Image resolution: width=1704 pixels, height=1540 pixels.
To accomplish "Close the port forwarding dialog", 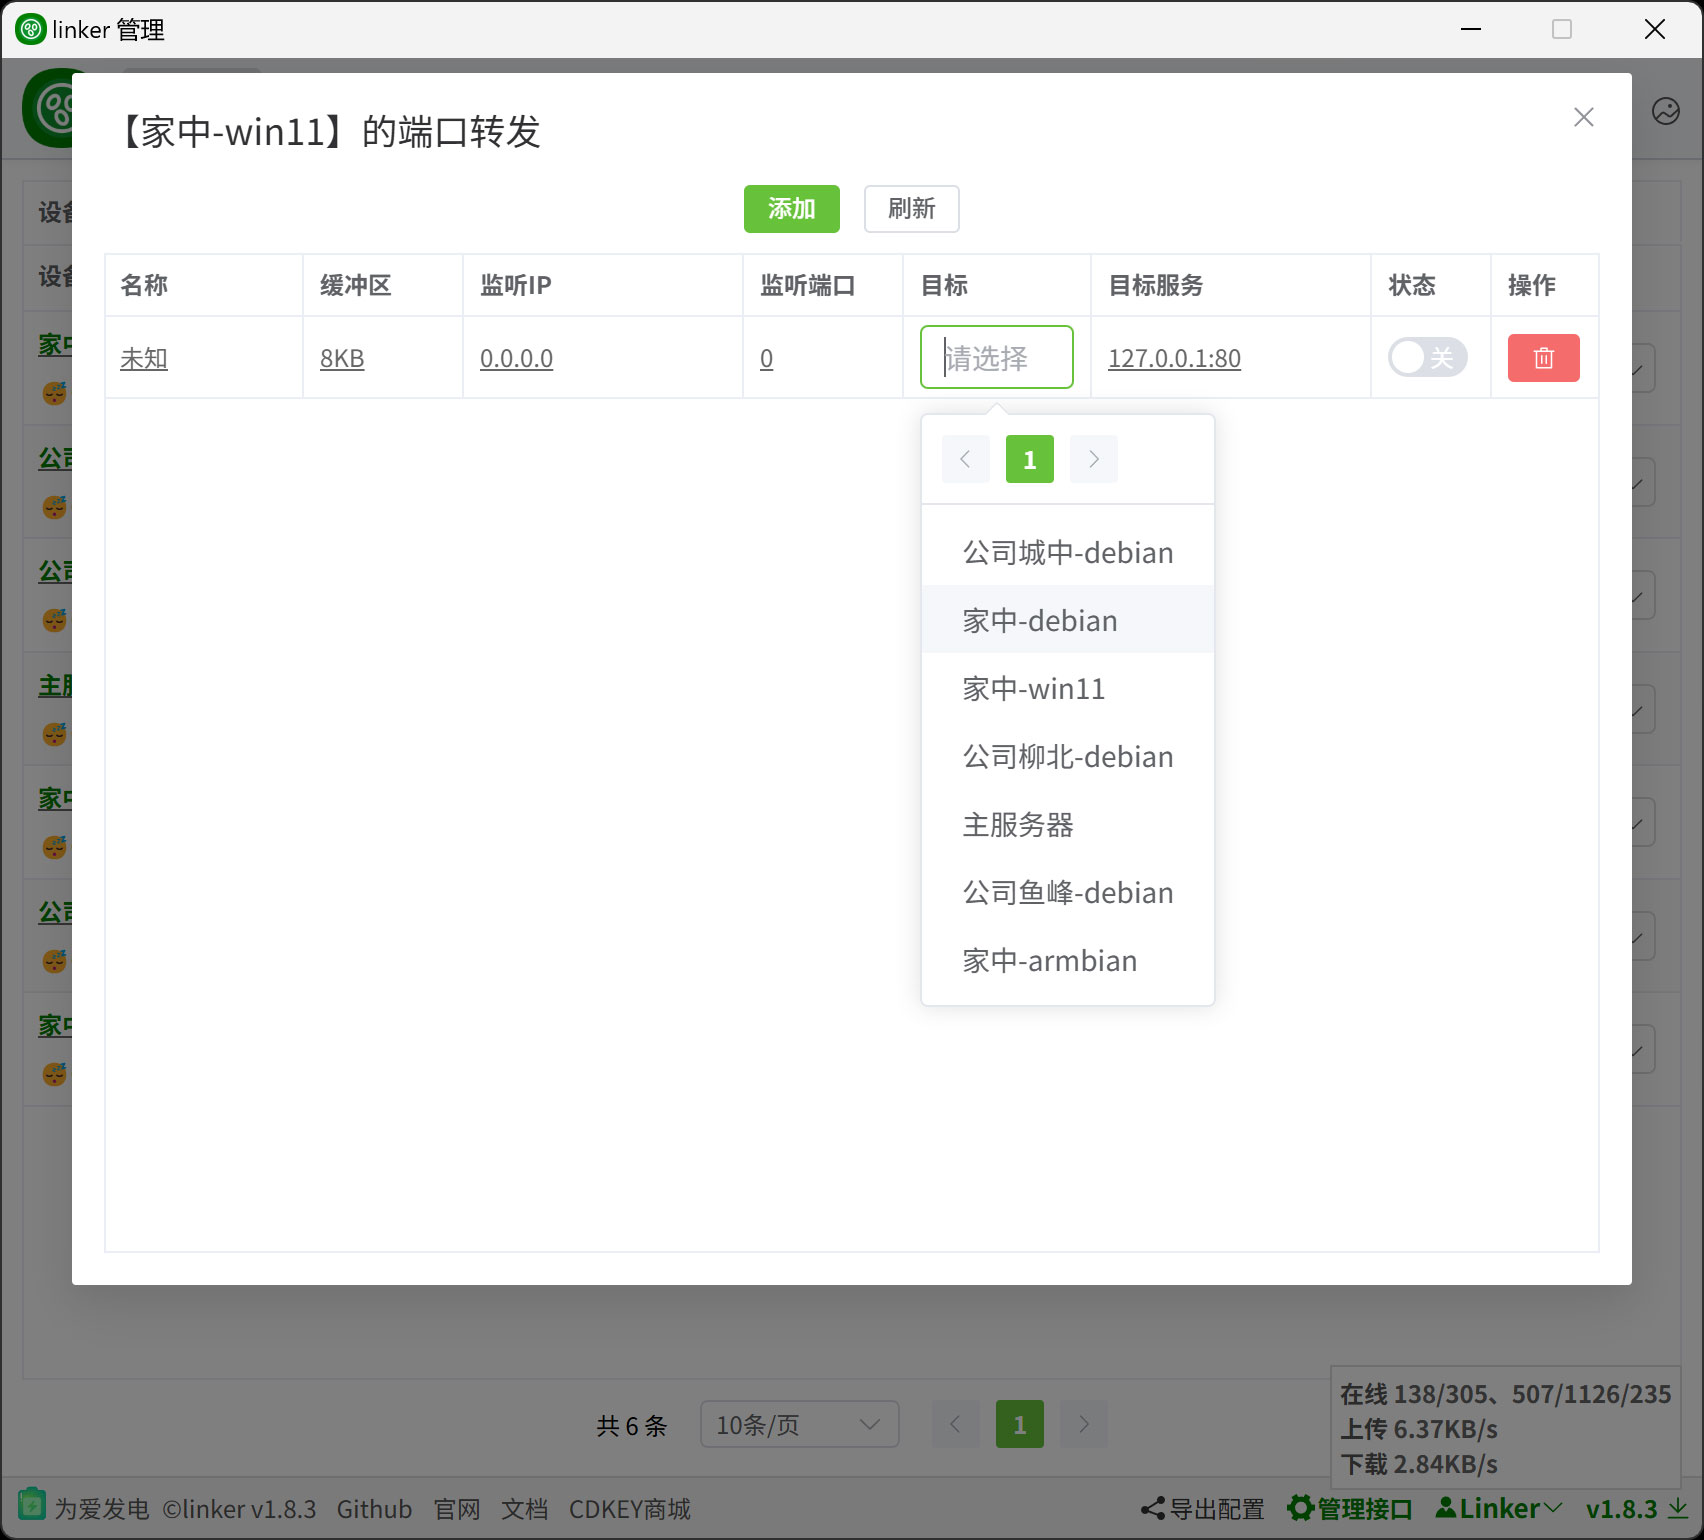I will 1583,118.
